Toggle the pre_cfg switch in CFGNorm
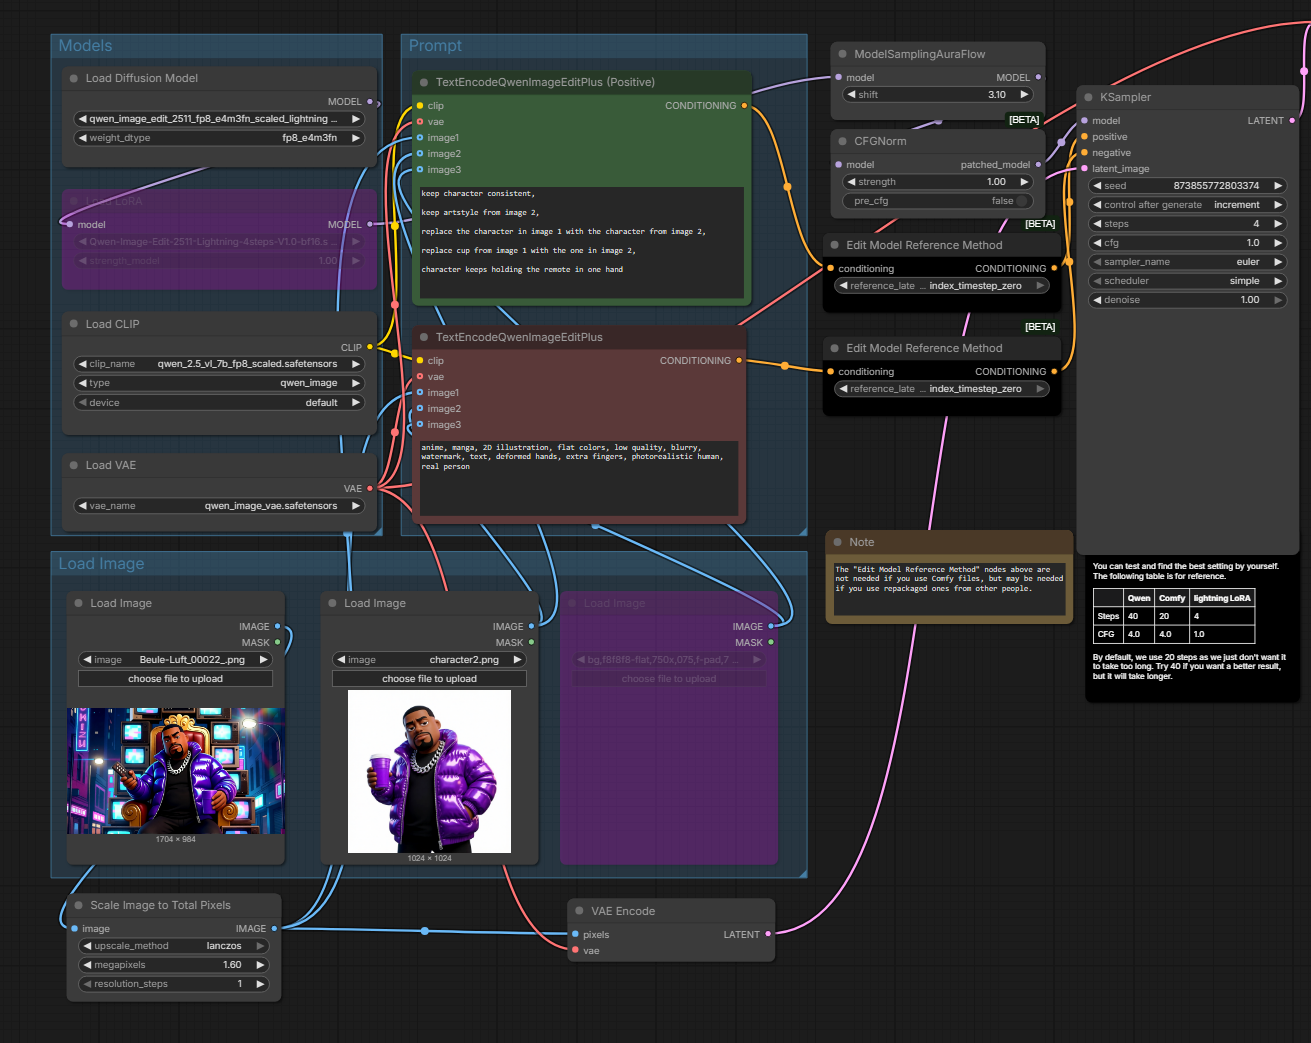The image size is (1311, 1043). tap(1021, 201)
